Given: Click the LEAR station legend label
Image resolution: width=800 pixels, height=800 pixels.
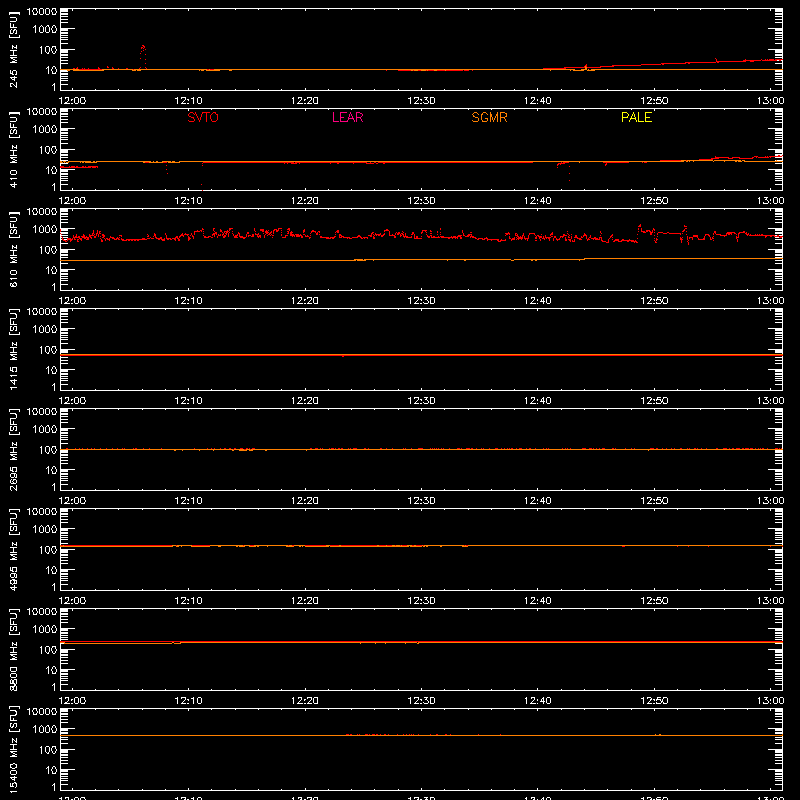Looking at the screenshot, I should [x=347, y=117].
